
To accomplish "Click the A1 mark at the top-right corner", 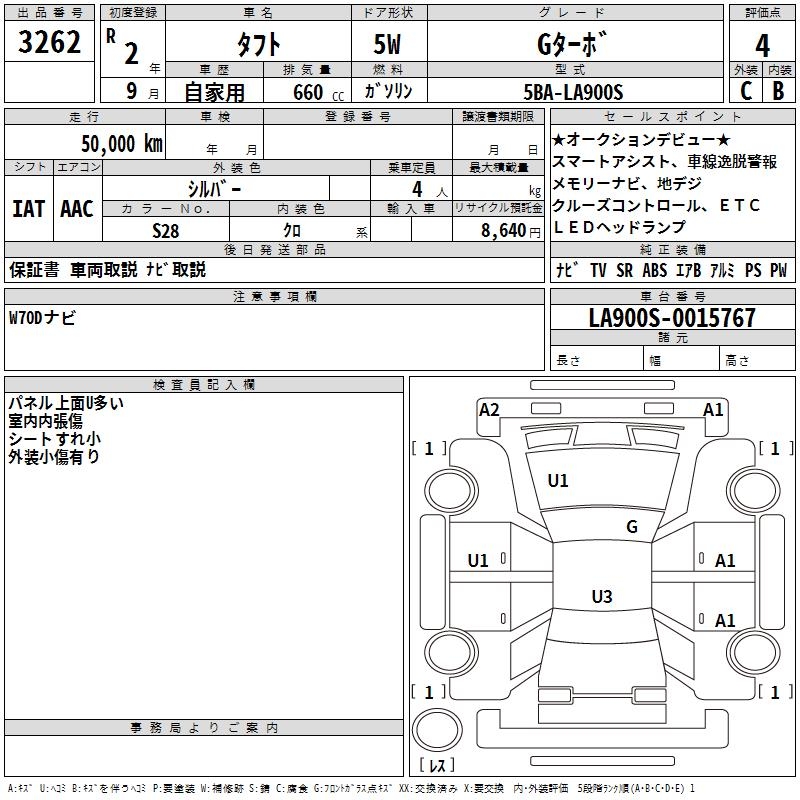I will pyautogui.click(x=713, y=409).
